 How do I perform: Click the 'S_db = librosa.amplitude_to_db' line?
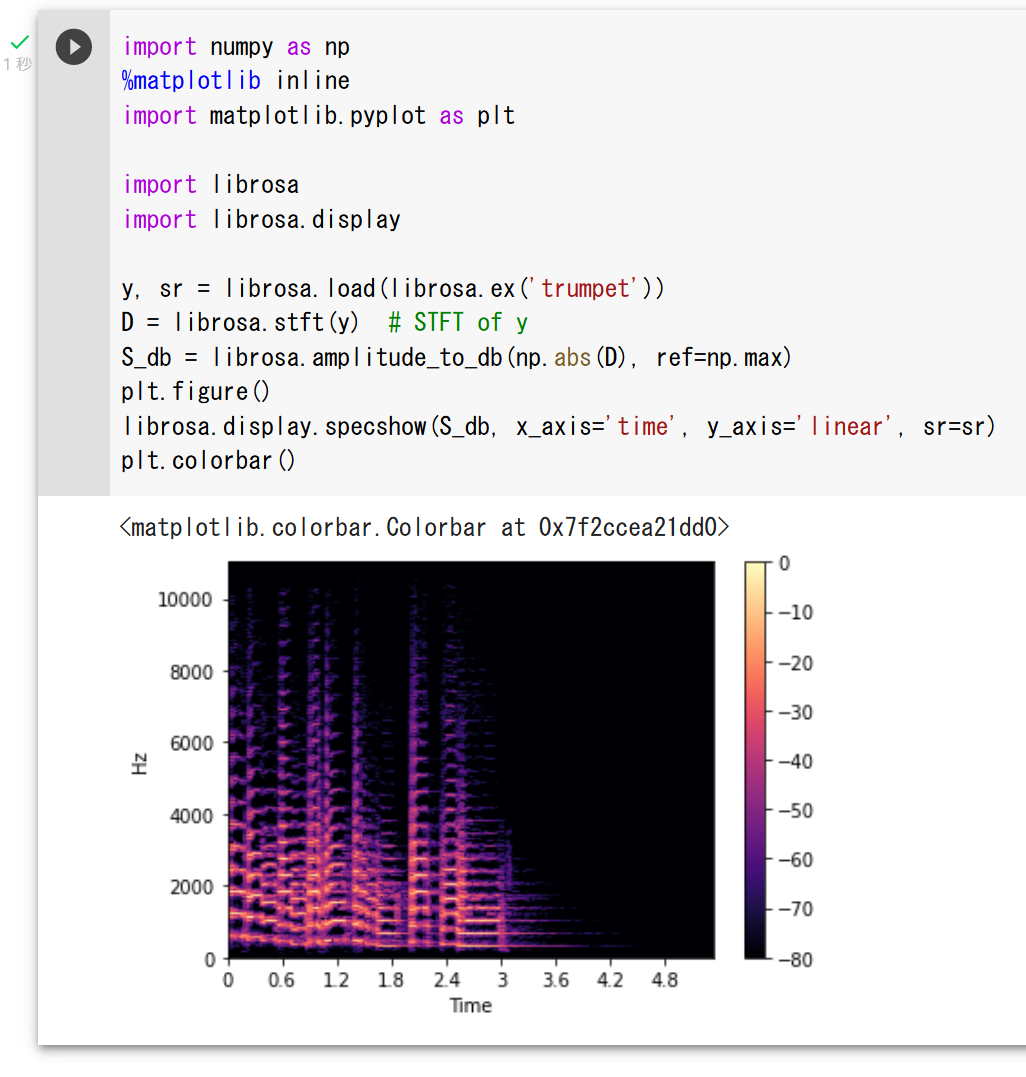[456, 357]
